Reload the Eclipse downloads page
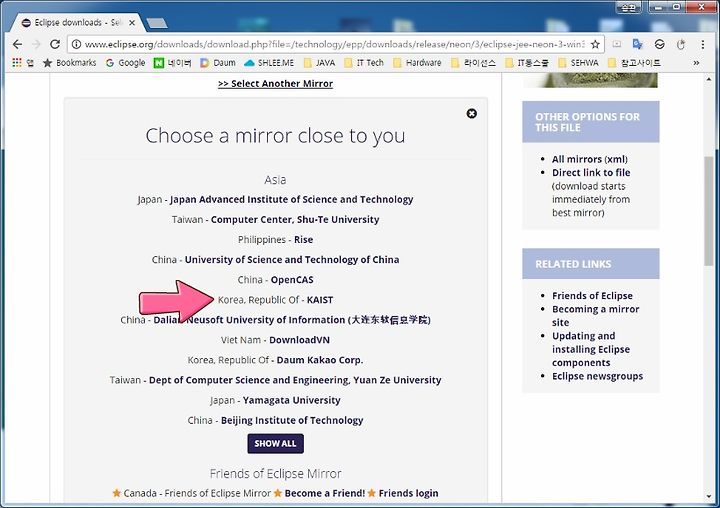The width and height of the screenshot is (720, 508). pyautogui.click(x=55, y=44)
